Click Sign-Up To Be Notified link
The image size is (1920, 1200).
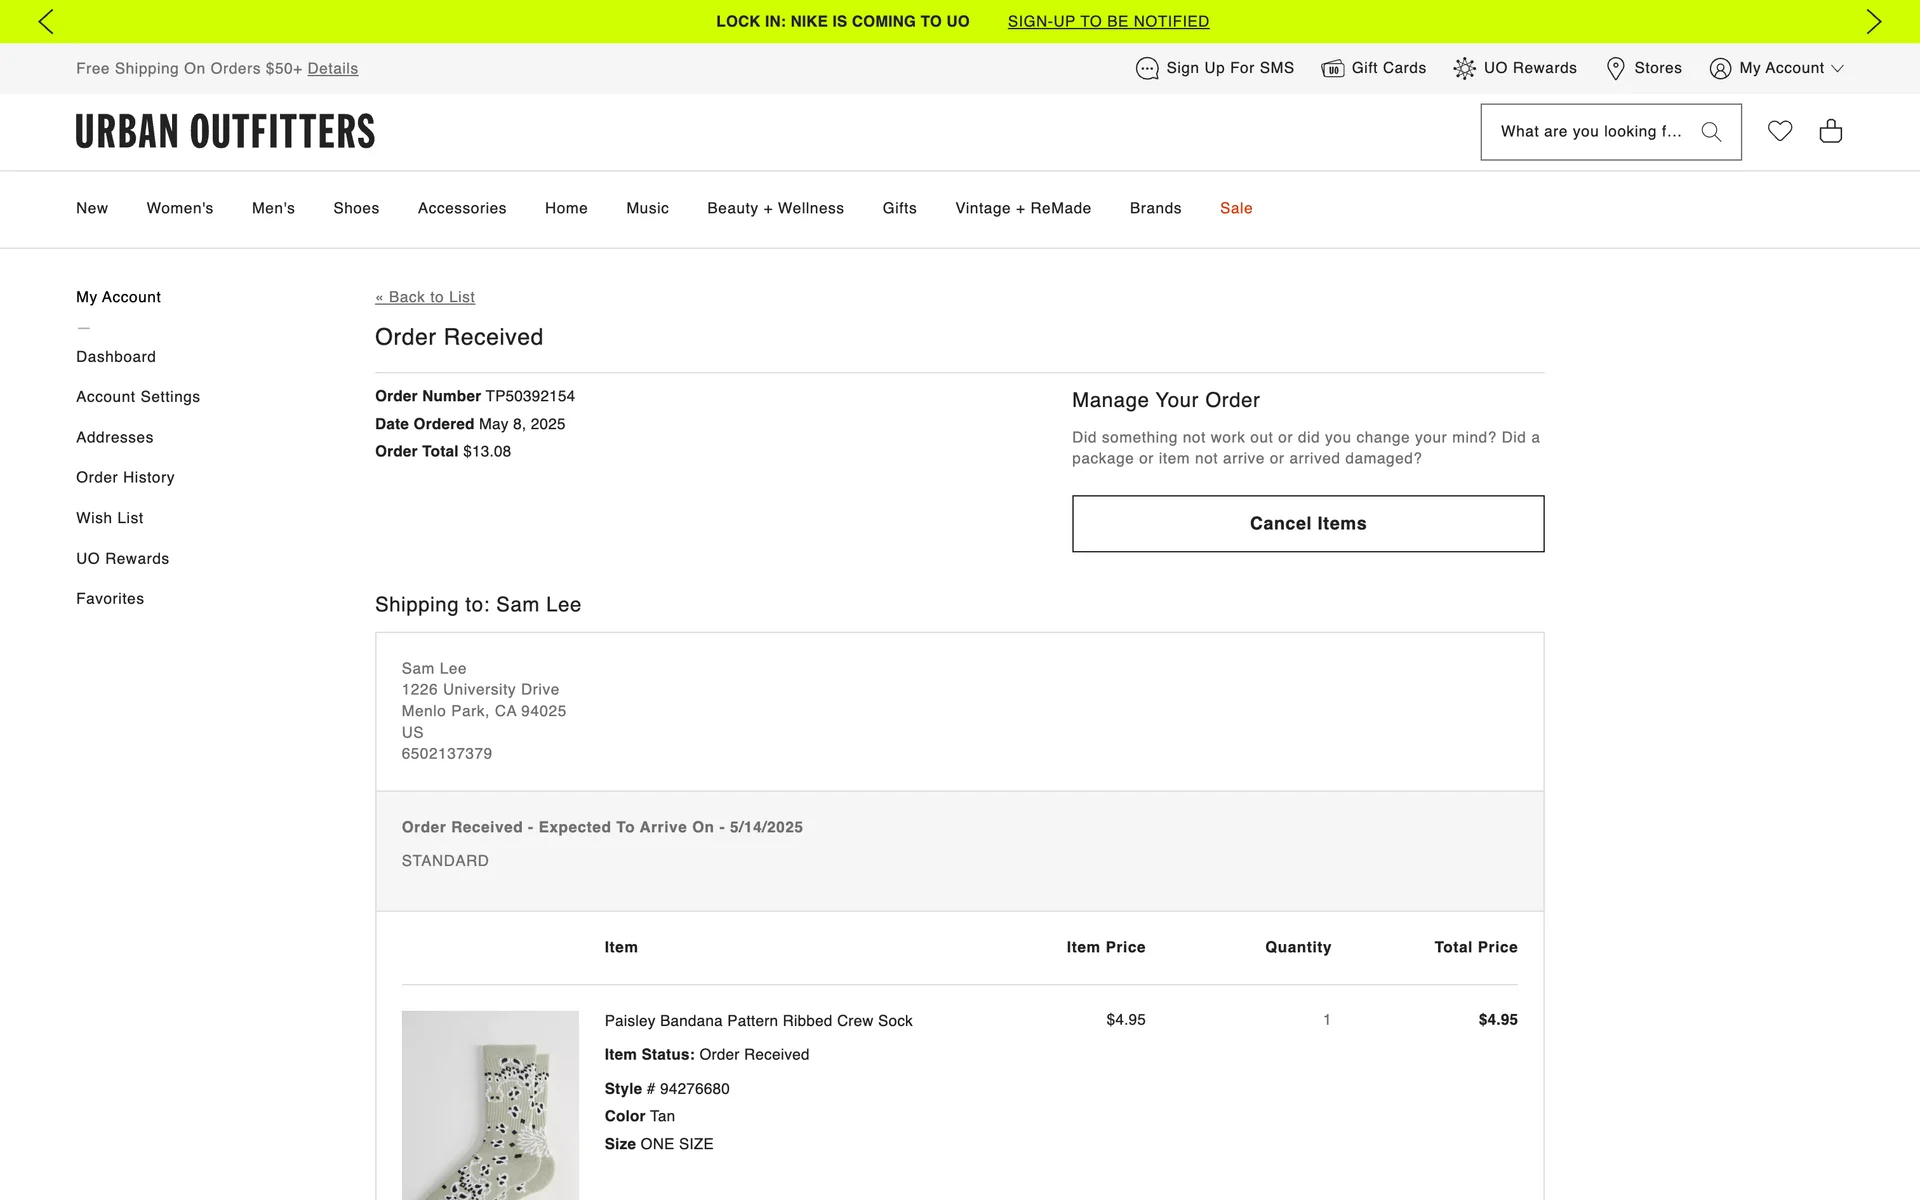[x=1108, y=22]
